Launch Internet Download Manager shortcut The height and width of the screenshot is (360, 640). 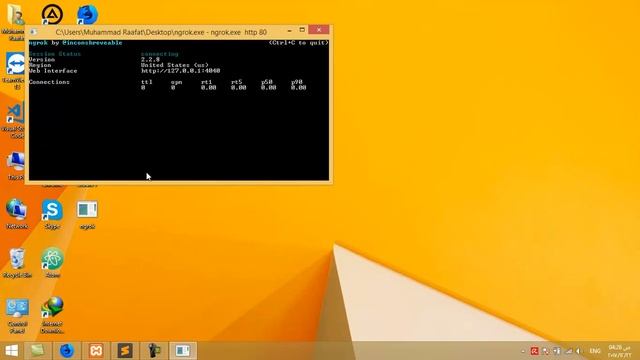tap(52, 315)
